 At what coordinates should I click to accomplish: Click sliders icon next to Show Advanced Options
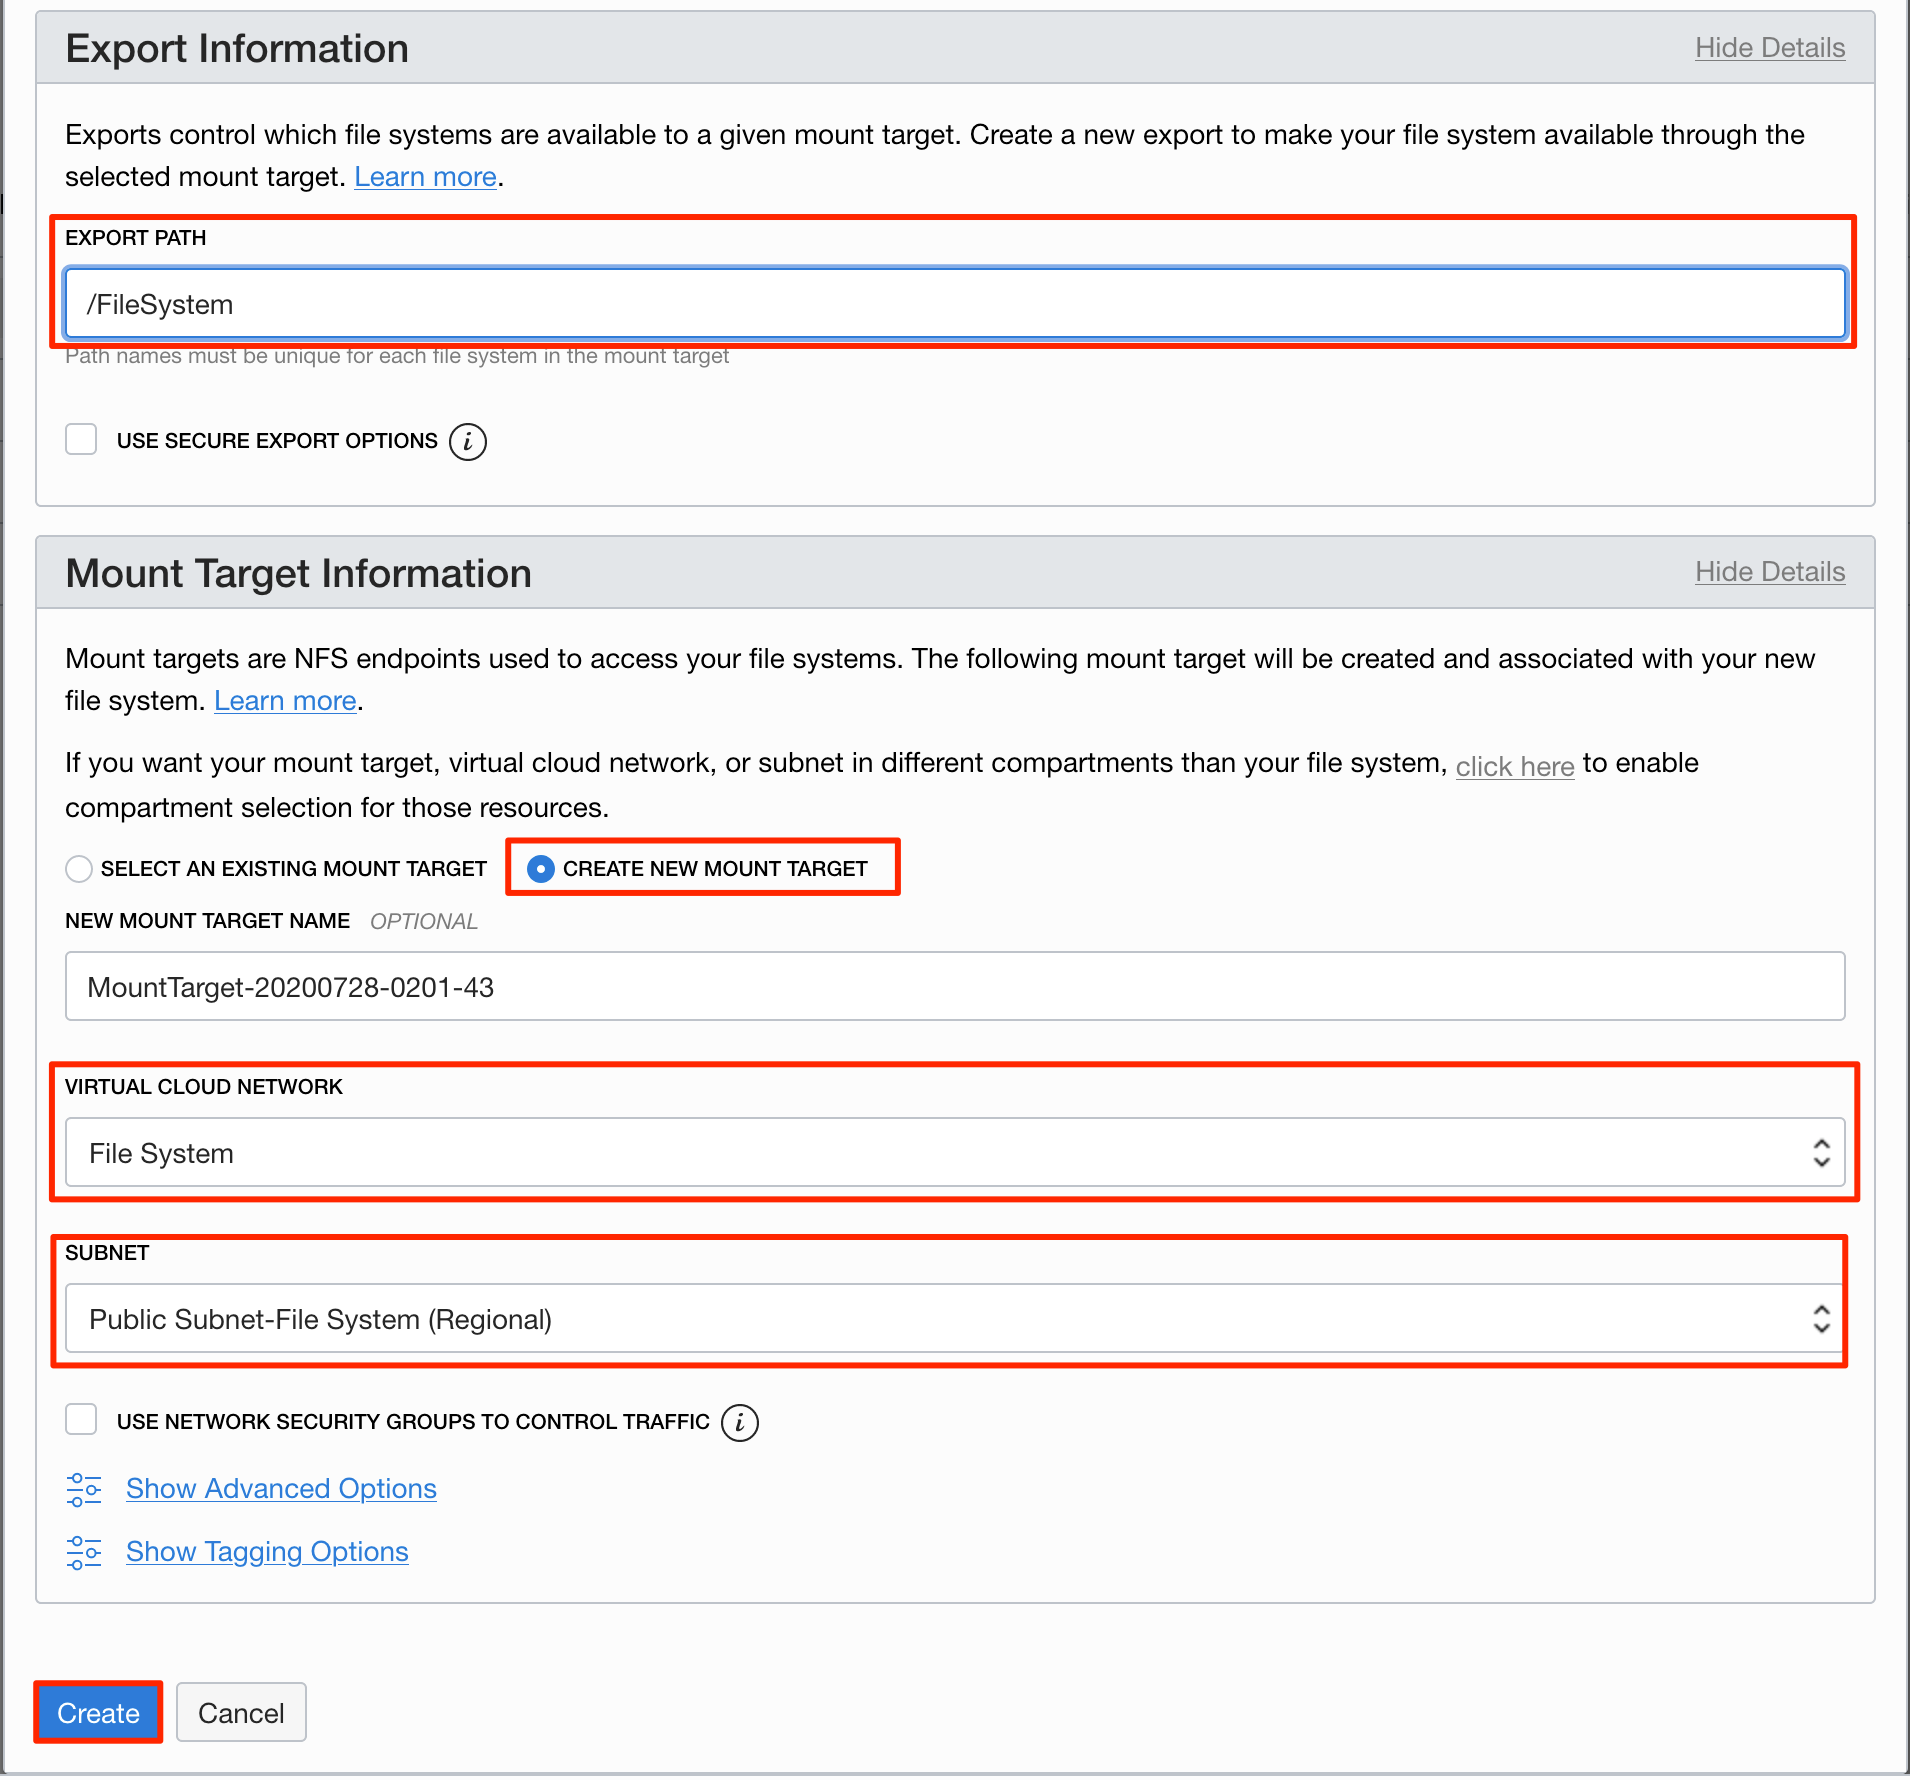[x=84, y=1489]
